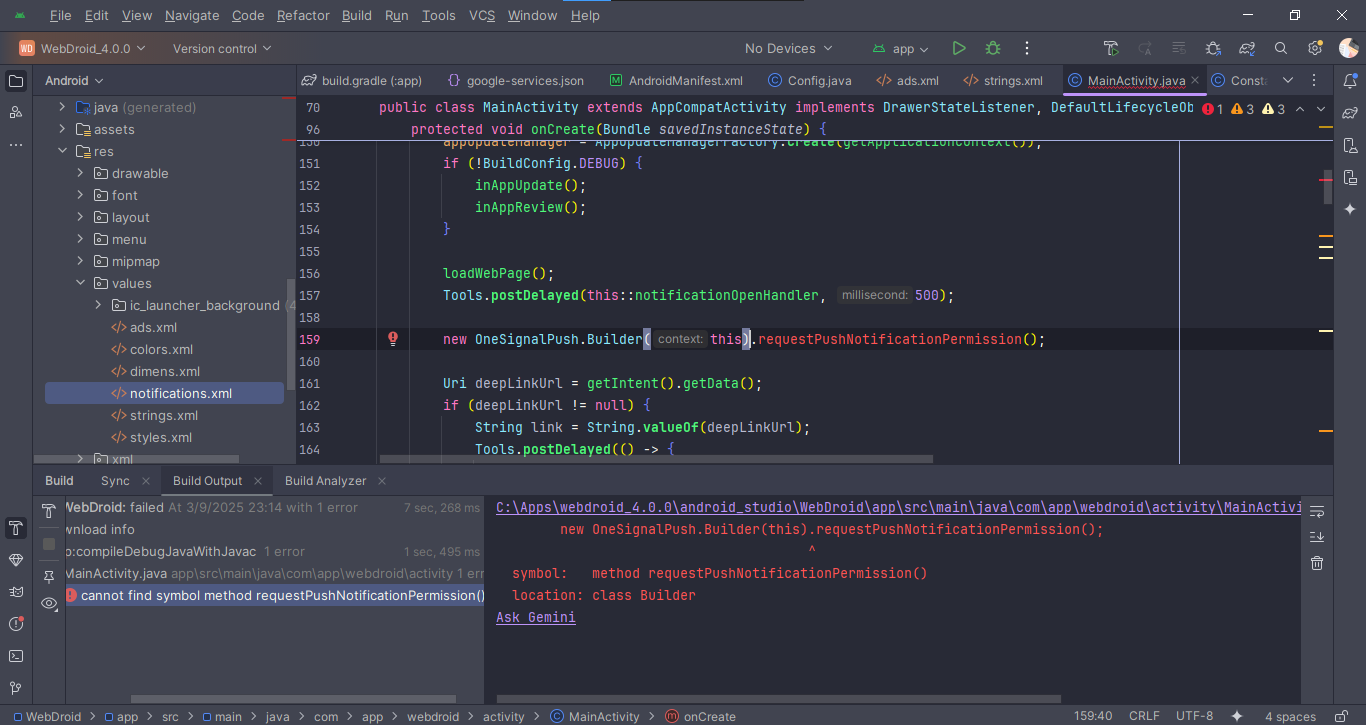
Task: Sync project with Gradle files elephant icon
Action: coord(1247,48)
